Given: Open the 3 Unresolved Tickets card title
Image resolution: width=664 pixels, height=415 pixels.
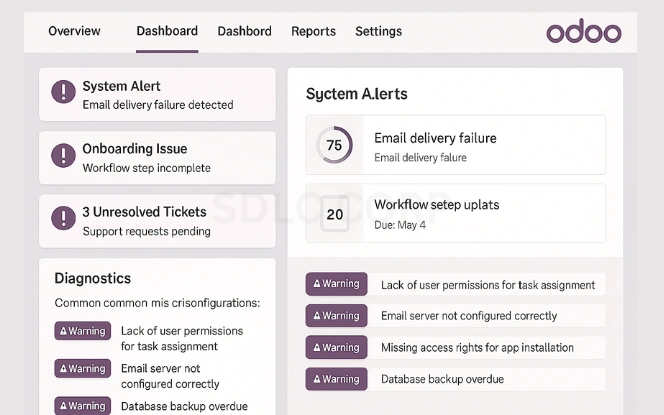Looking at the screenshot, I should [144, 212].
